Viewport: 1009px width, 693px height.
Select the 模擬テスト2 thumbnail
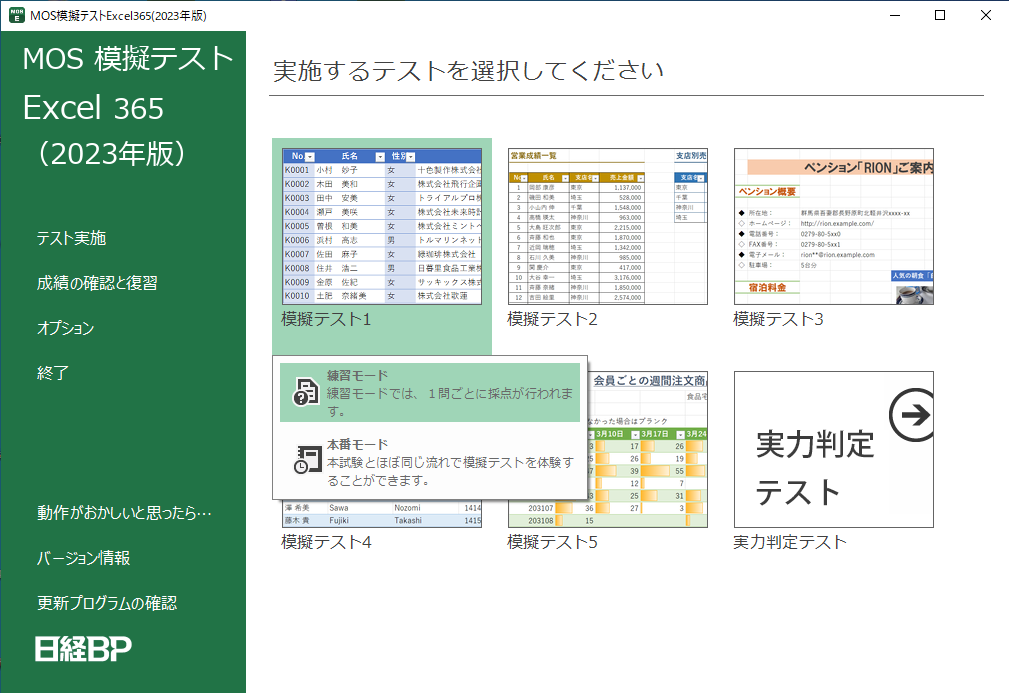tap(608, 226)
